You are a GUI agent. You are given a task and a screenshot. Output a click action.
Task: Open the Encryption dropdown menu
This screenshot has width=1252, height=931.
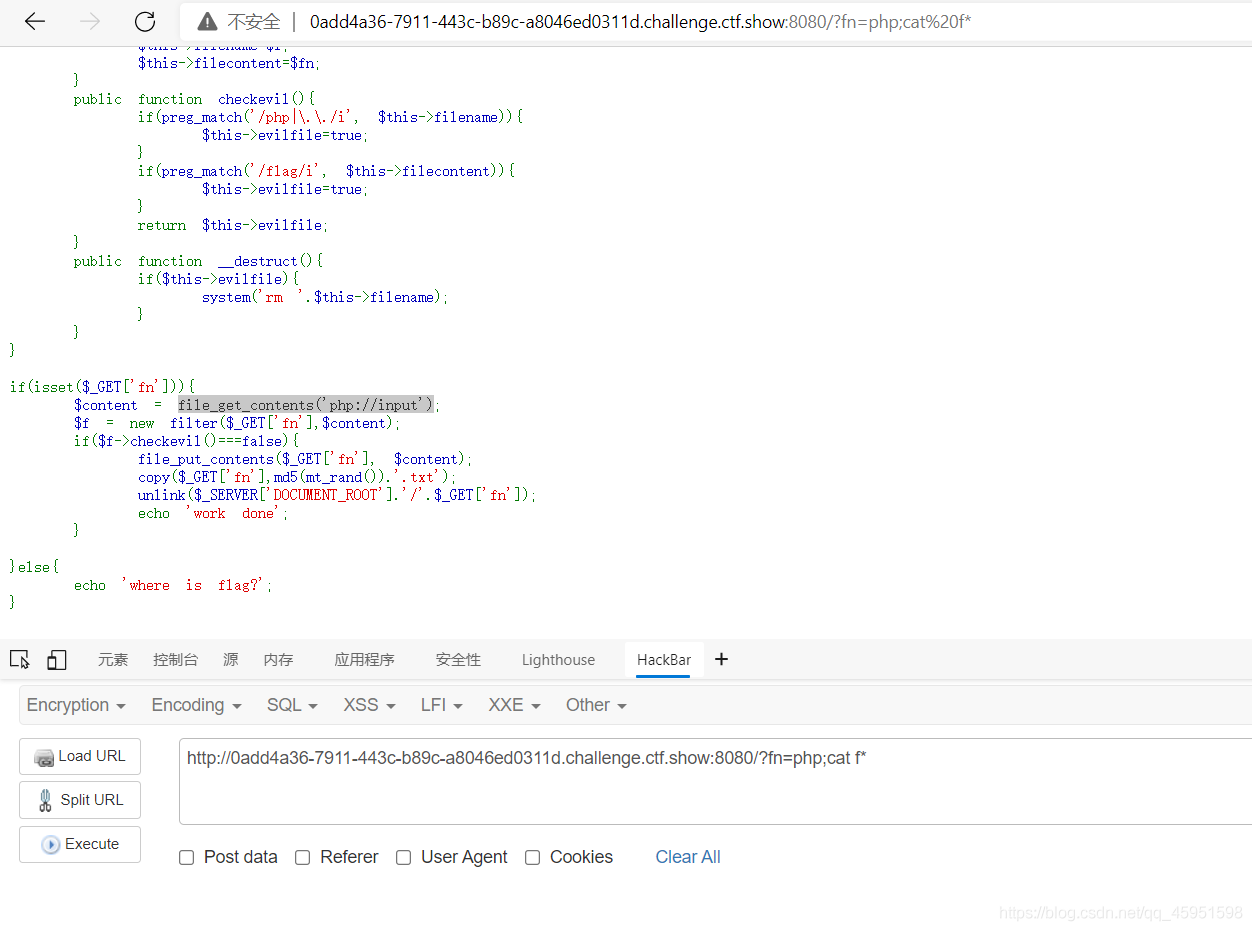click(x=76, y=705)
